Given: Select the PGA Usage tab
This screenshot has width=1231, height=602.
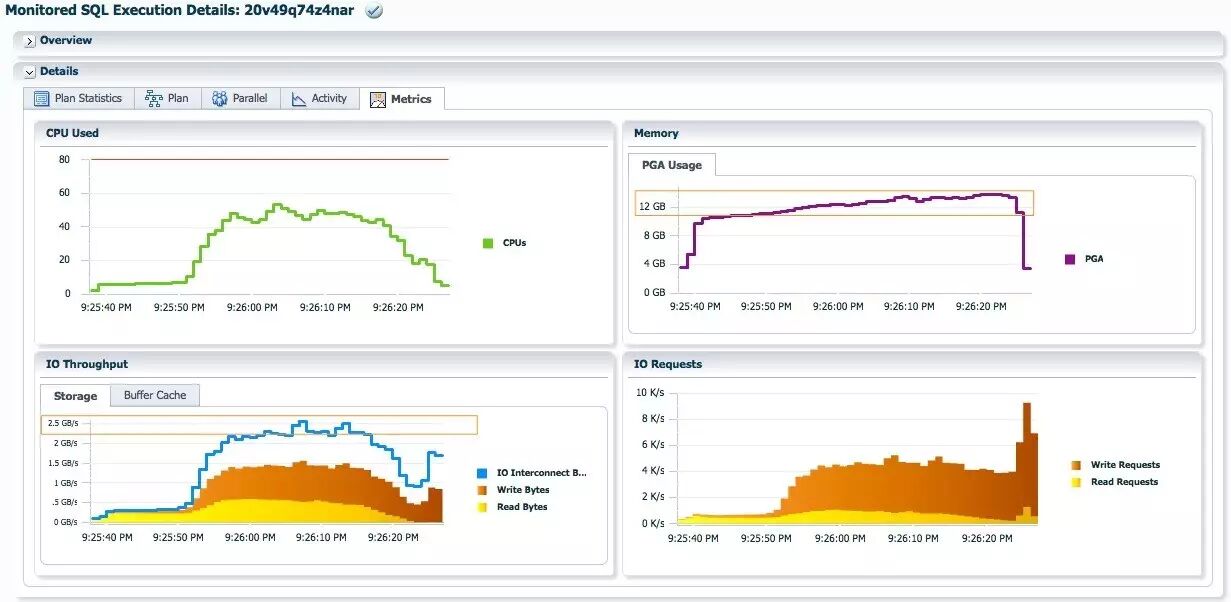Looking at the screenshot, I should tap(672, 165).
